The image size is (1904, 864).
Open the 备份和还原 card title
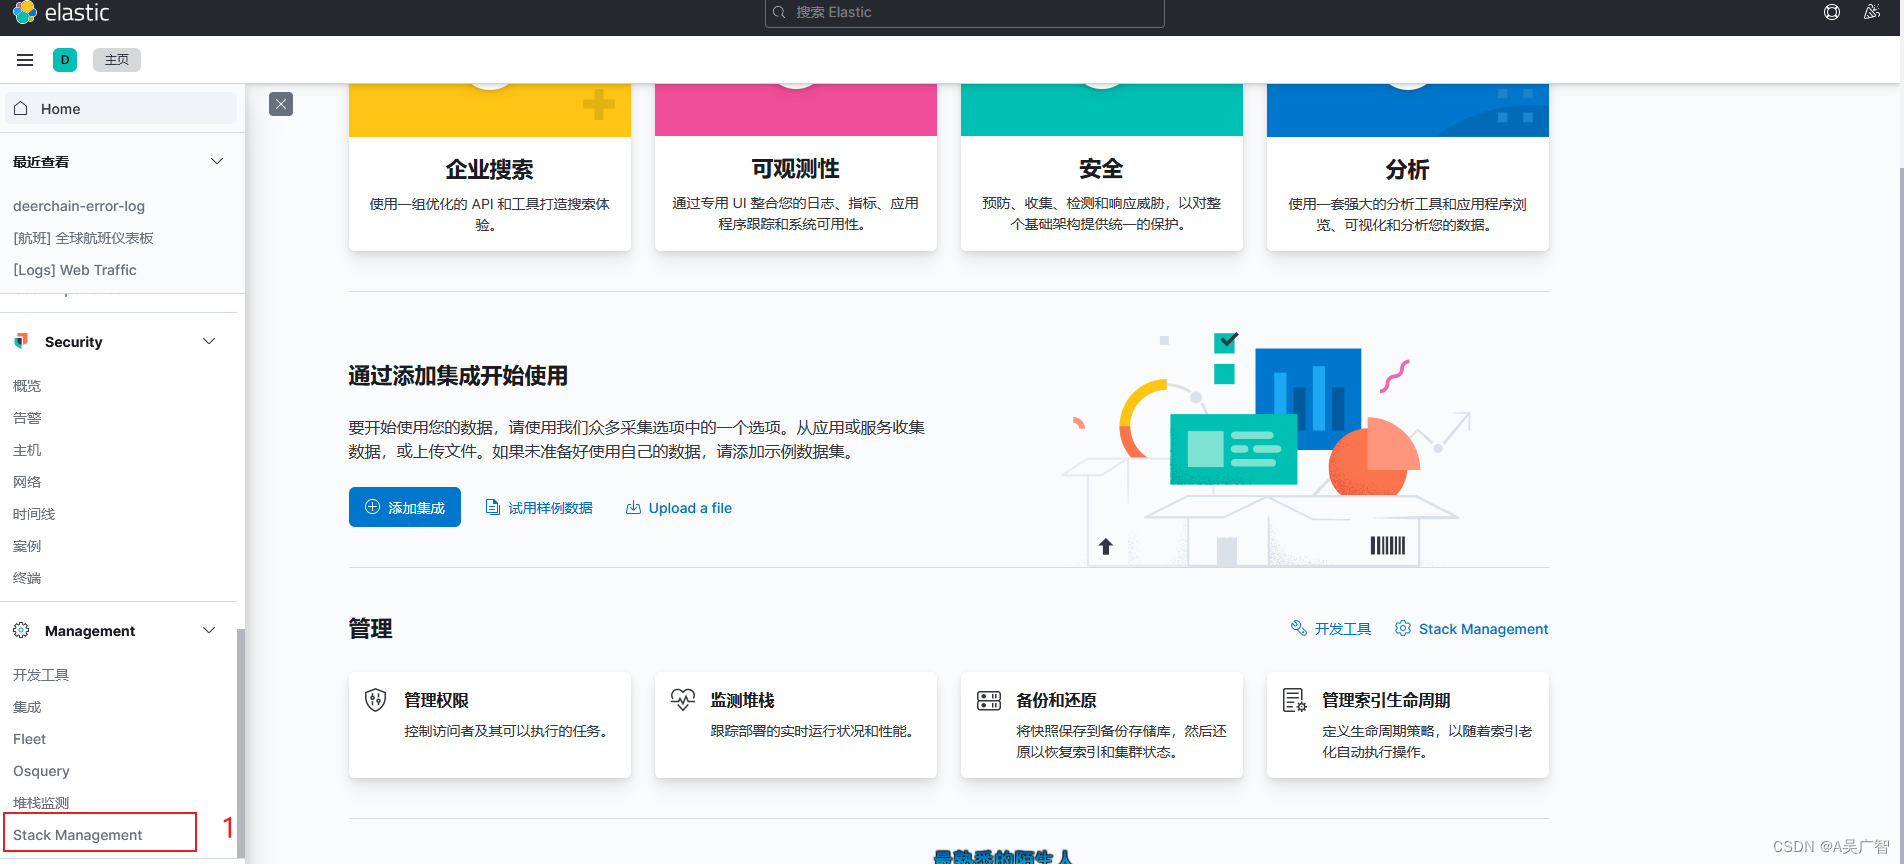[1057, 700]
